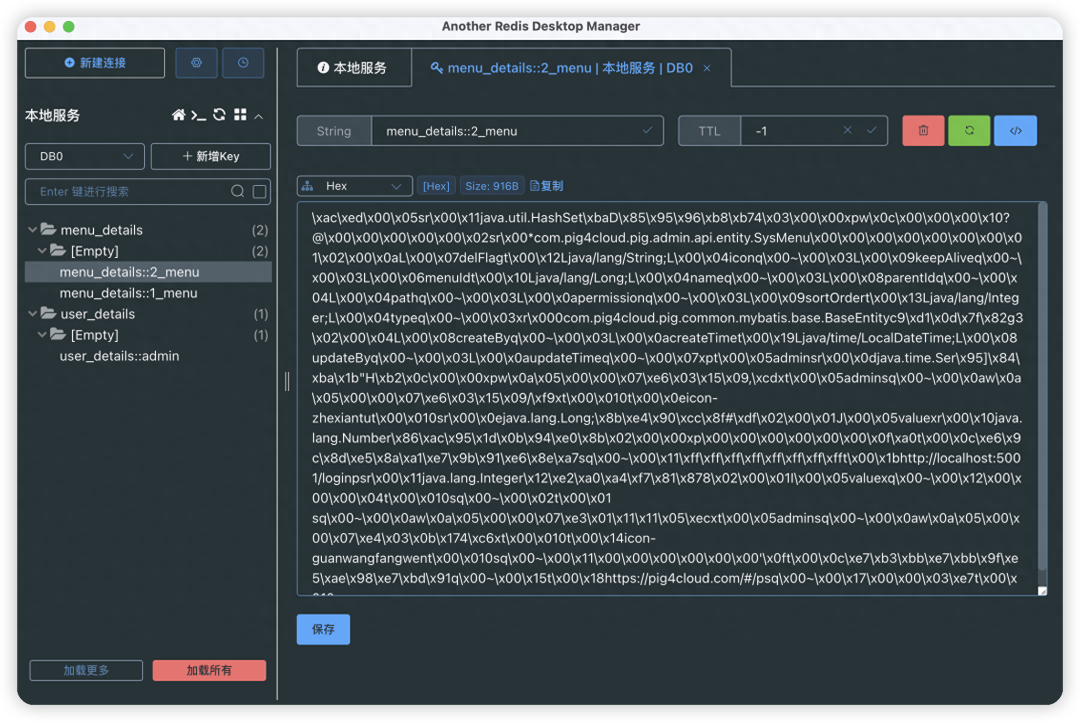Click the red 加载所有 button

tap(209, 670)
